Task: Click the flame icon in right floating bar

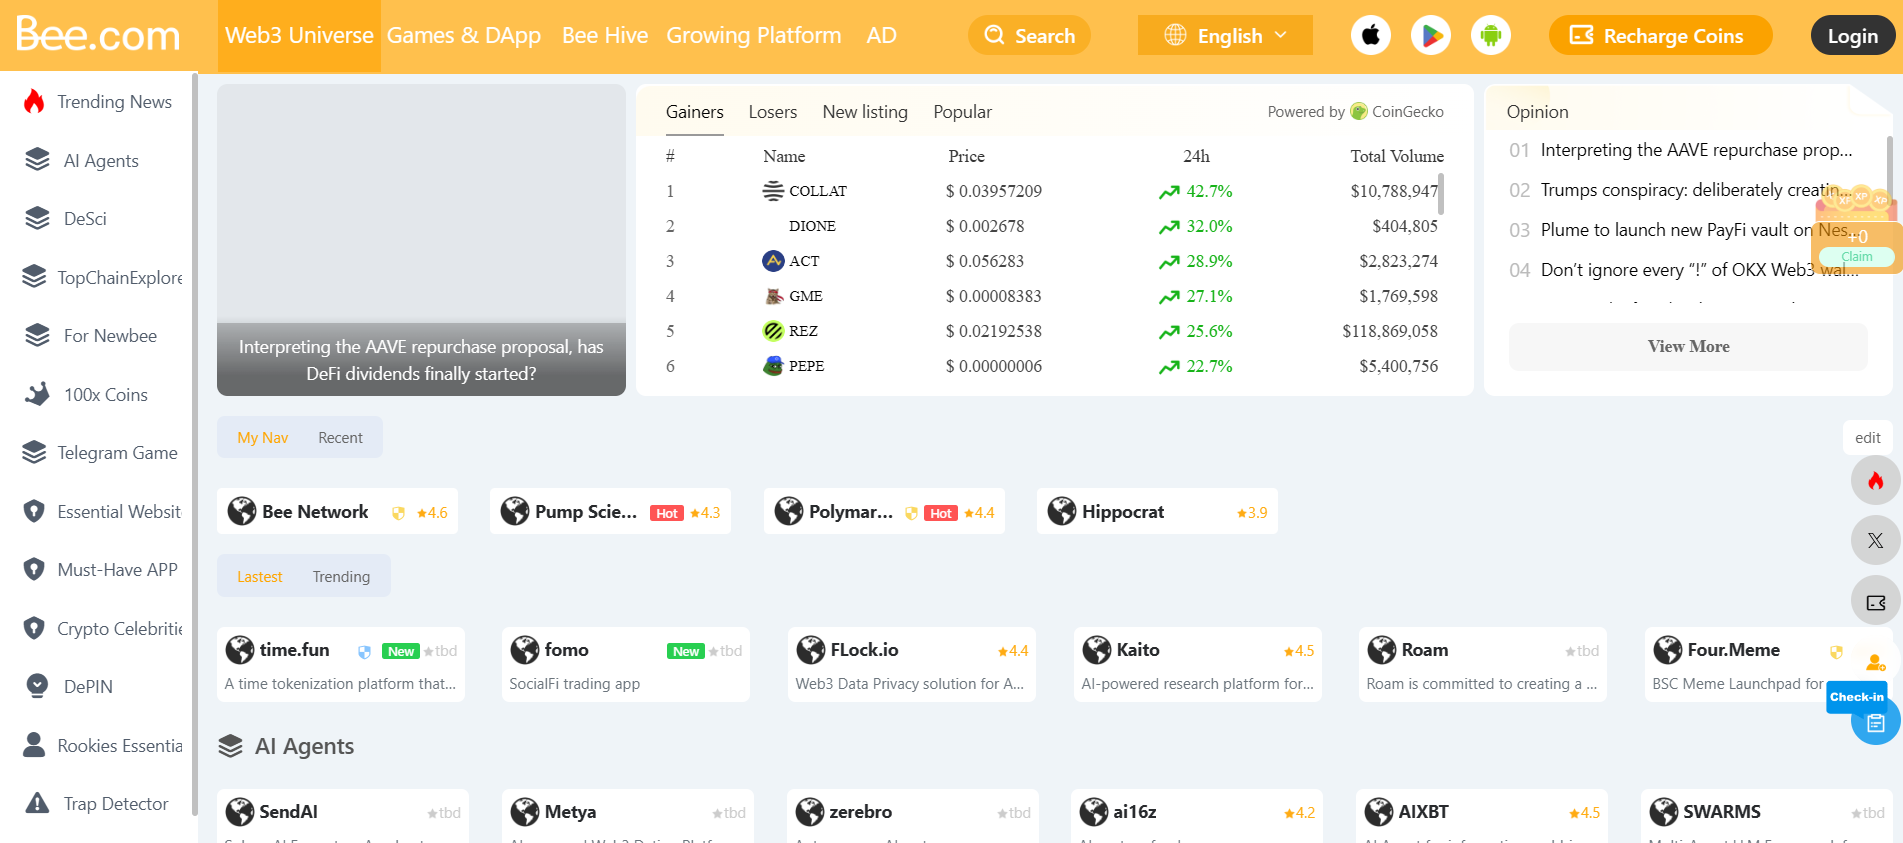Action: 1875,481
